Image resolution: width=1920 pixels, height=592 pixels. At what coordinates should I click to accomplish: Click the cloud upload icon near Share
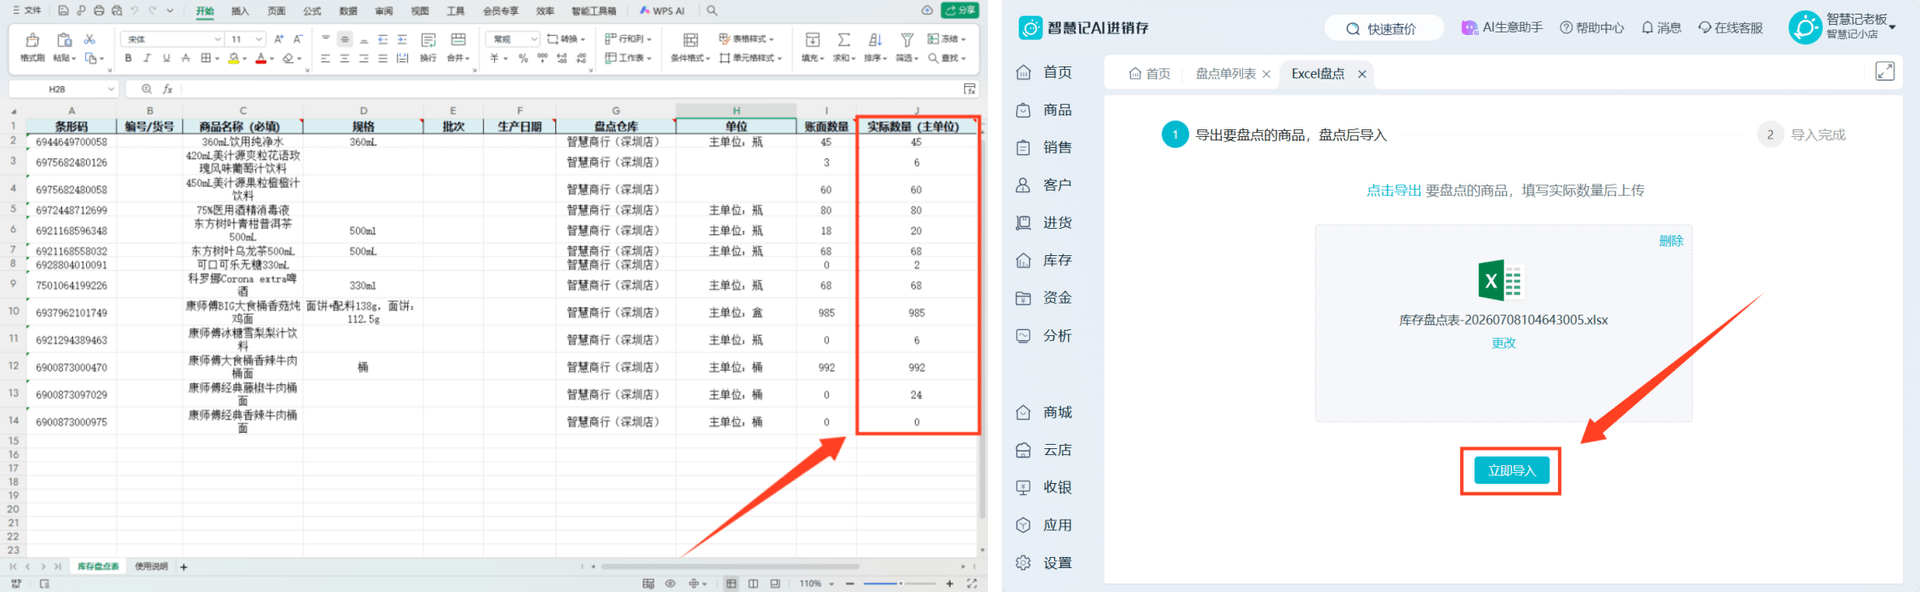(927, 10)
